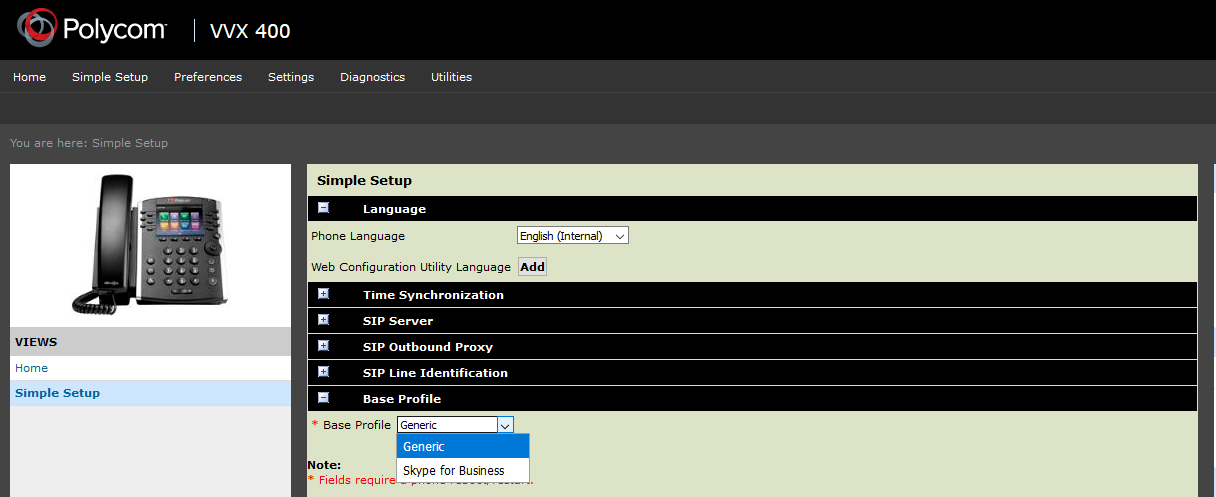
Task: Select Skype for Business option
Action: tap(454, 470)
